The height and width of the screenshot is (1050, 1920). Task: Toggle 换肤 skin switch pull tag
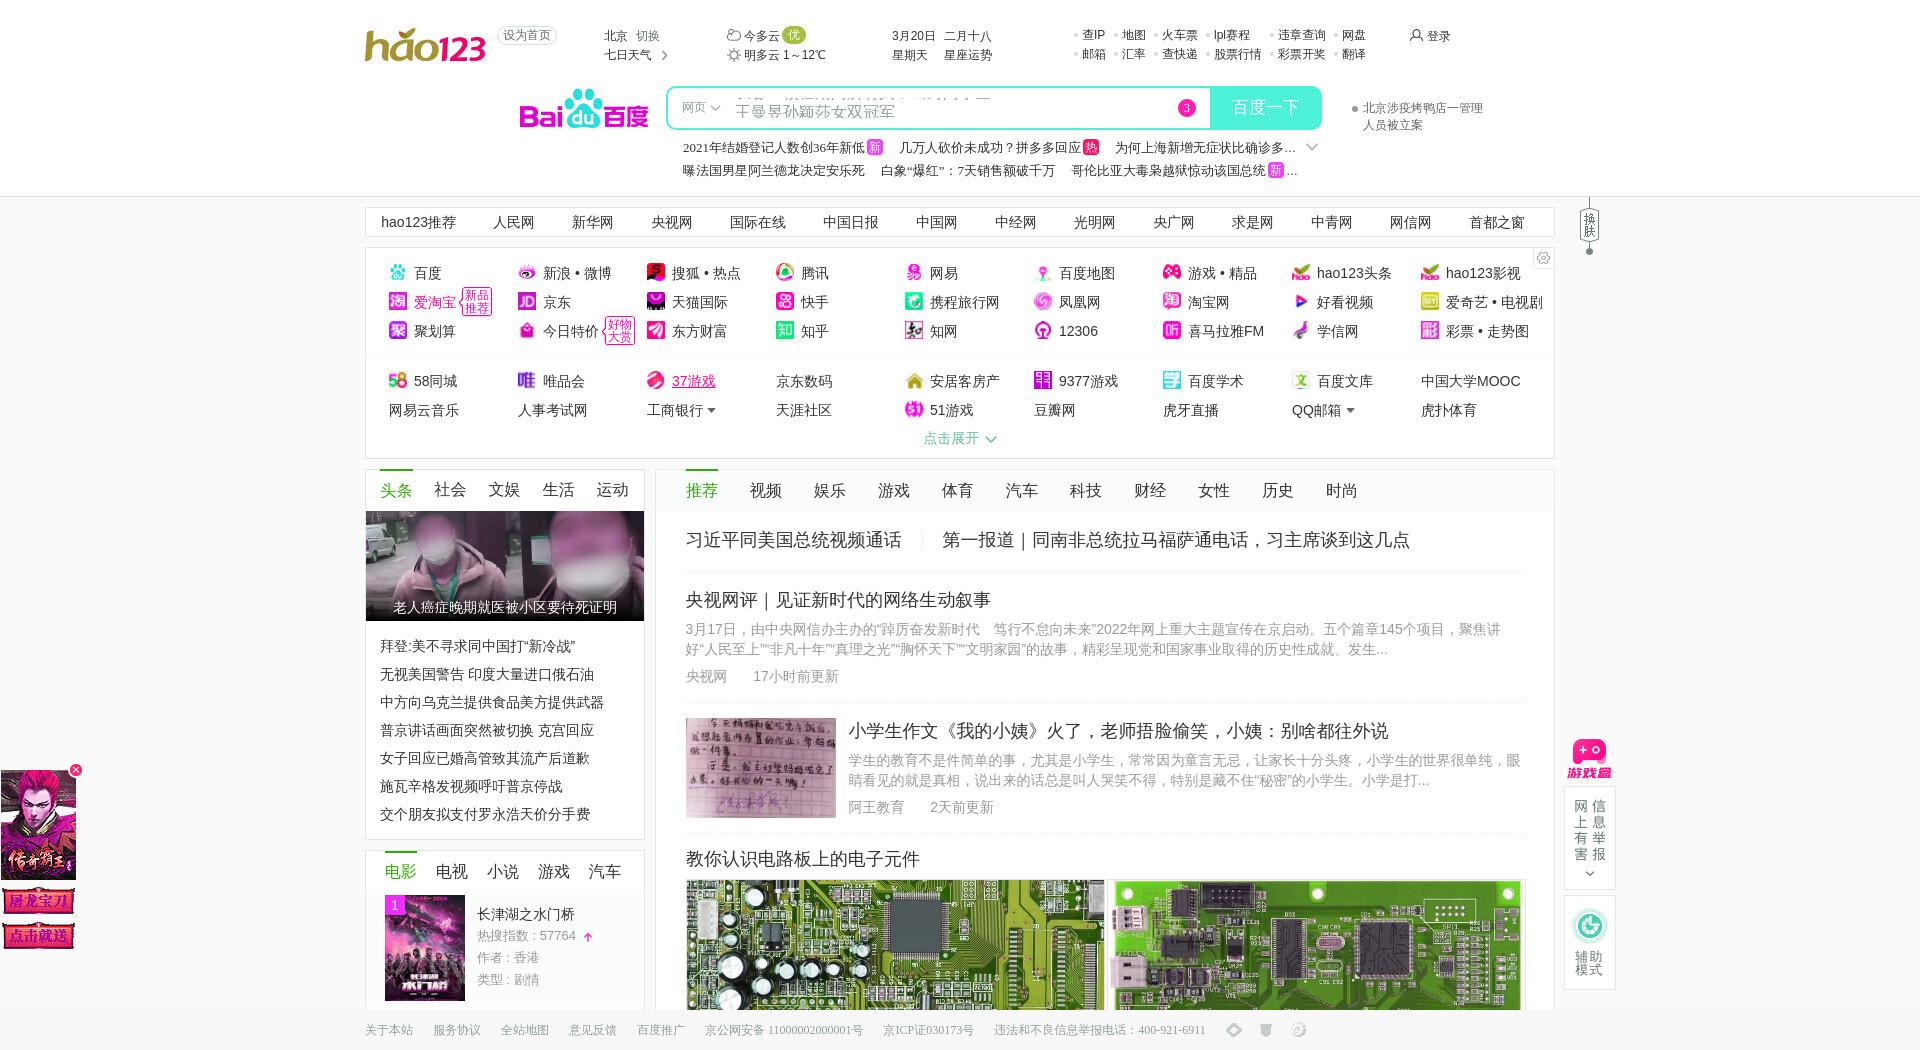(1589, 225)
